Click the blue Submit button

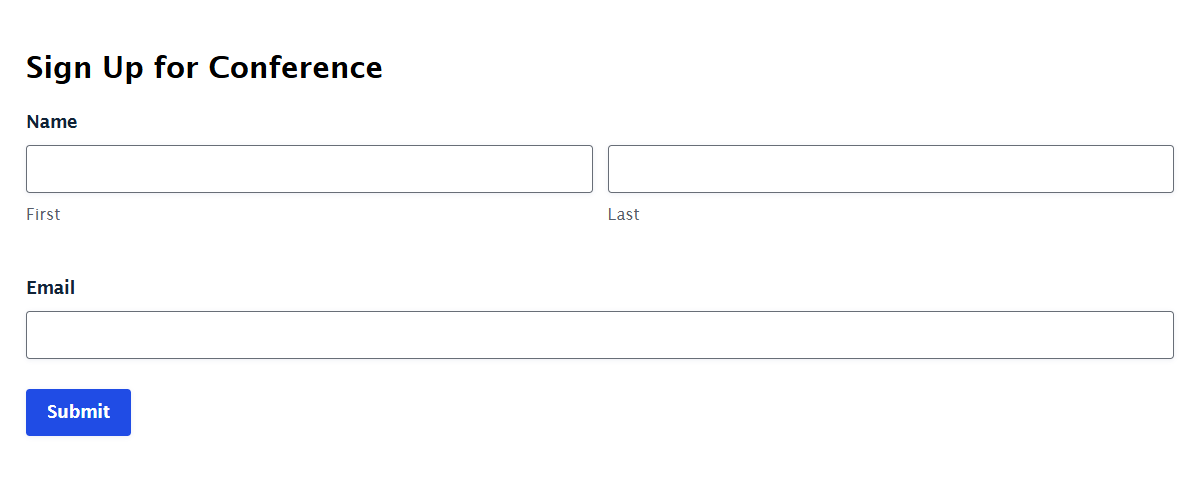[78, 412]
